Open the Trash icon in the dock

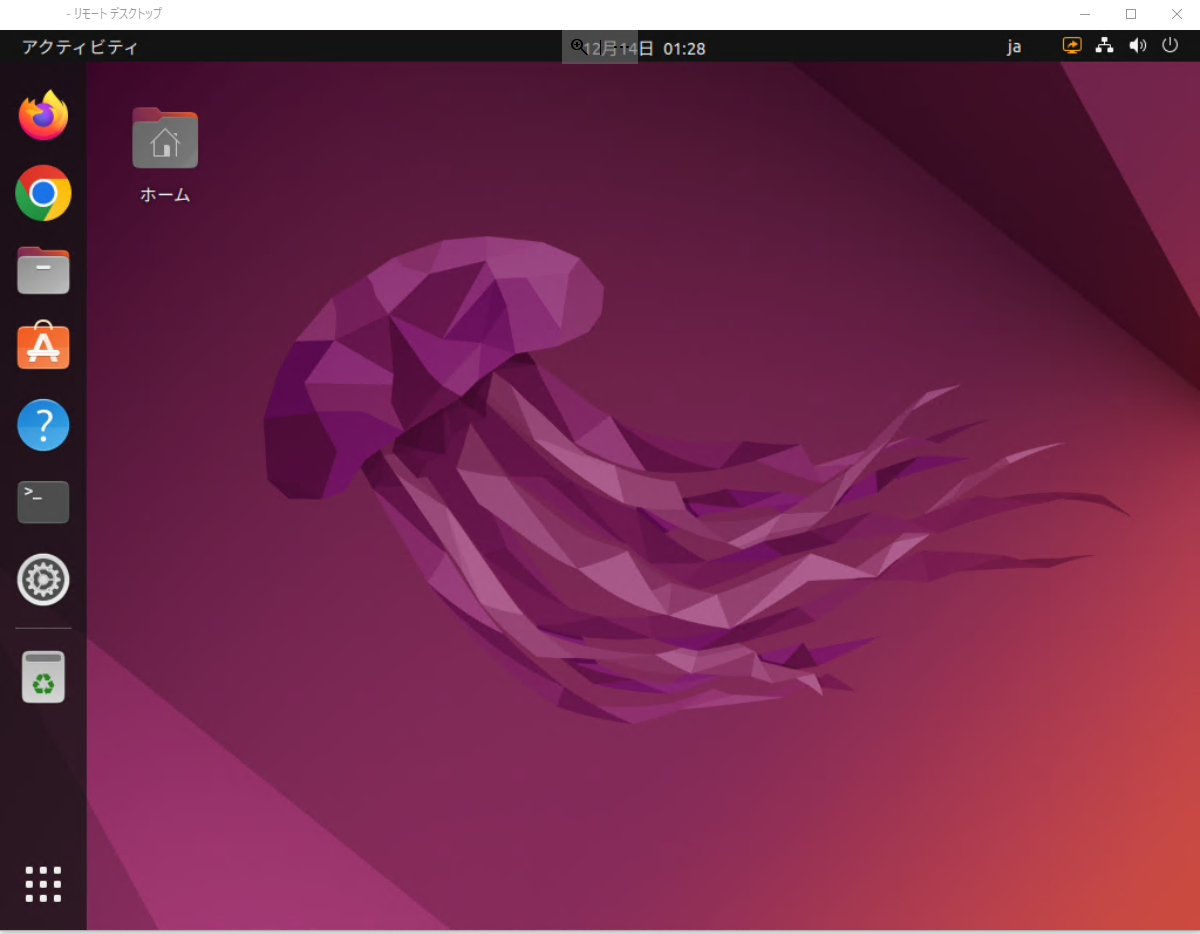point(43,677)
